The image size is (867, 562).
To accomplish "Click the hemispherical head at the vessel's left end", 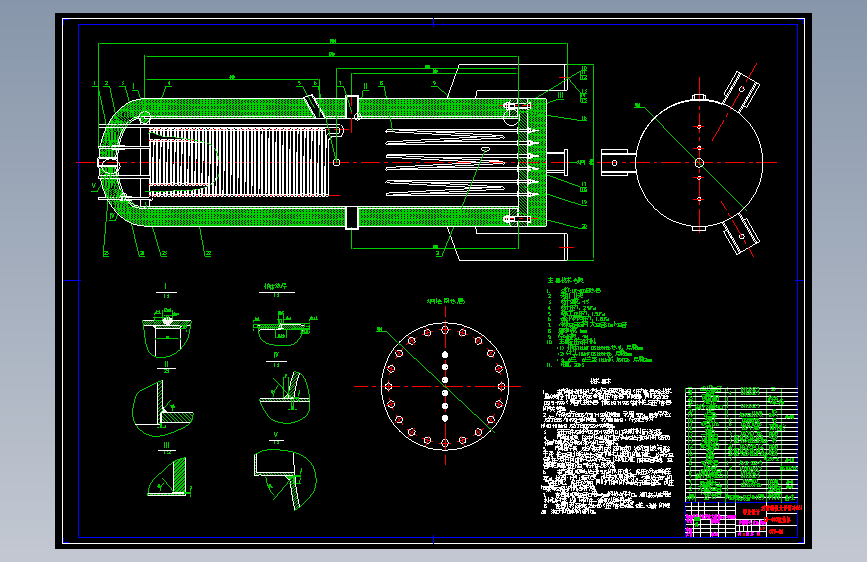I will point(122,162).
